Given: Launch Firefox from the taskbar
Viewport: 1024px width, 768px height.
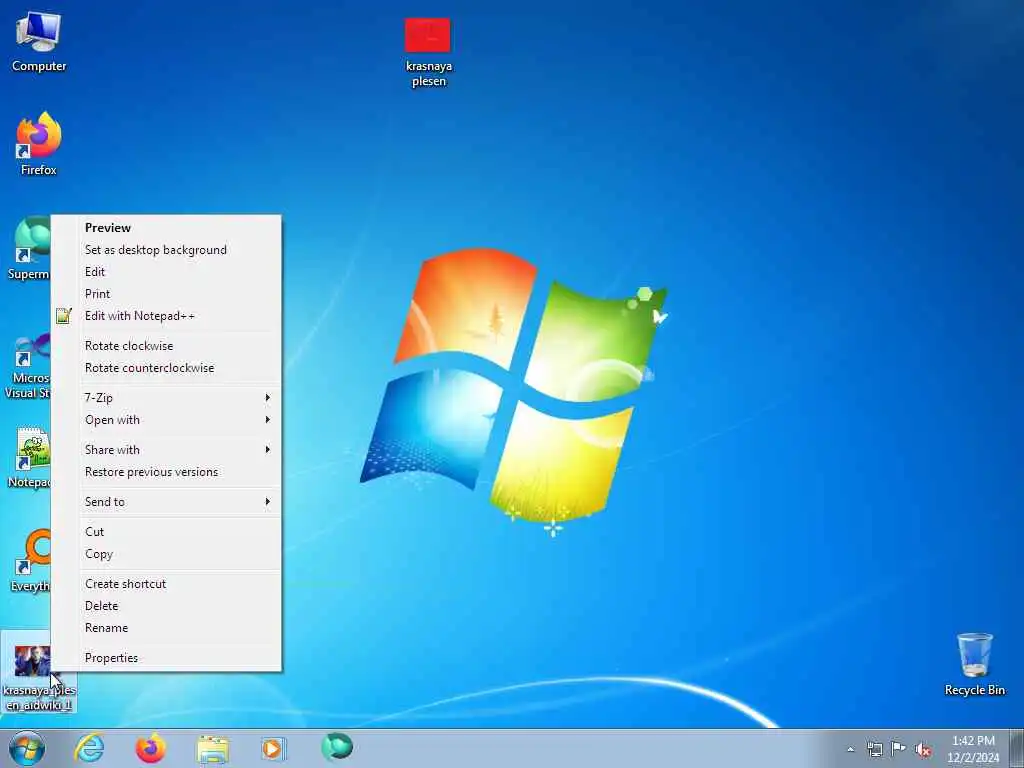Looking at the screenshot, I should click(150, 748).
